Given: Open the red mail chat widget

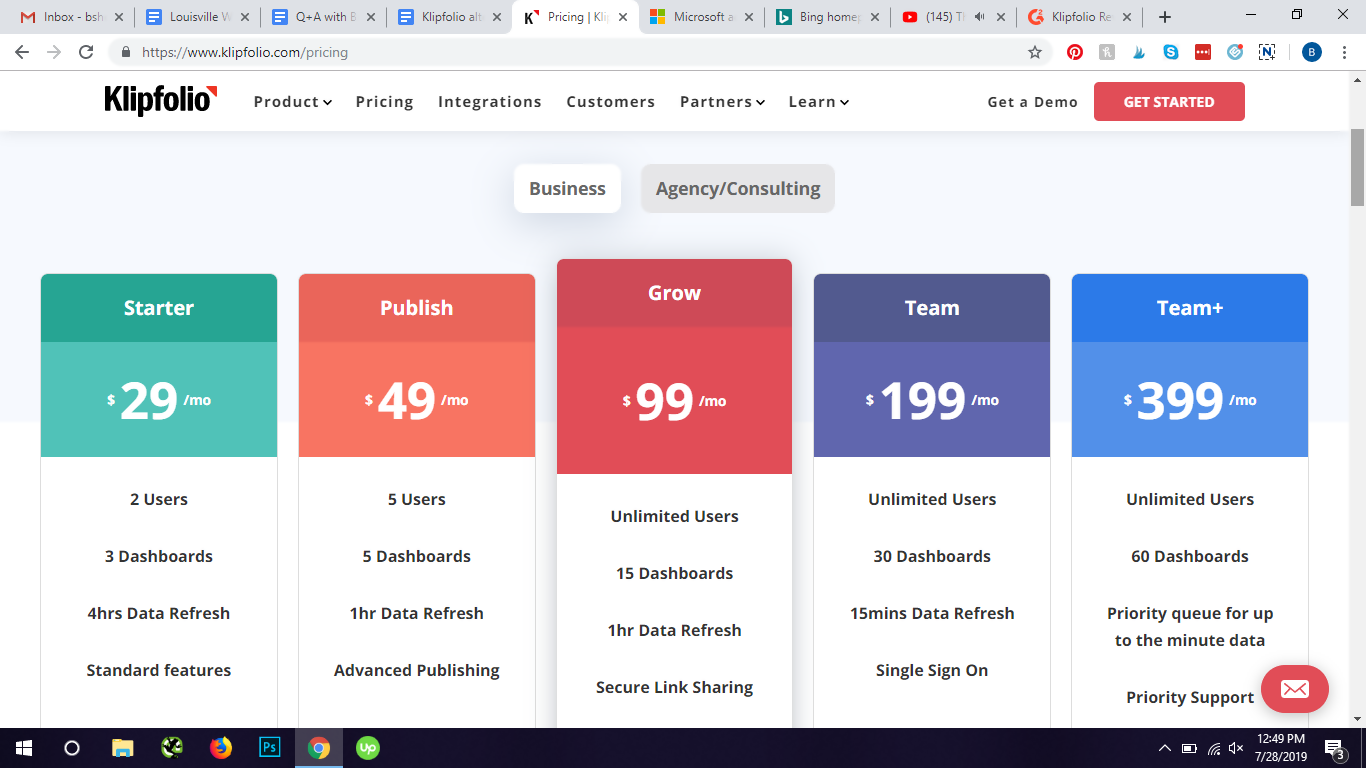Looking at the screenshot, I should point(1295,689).
